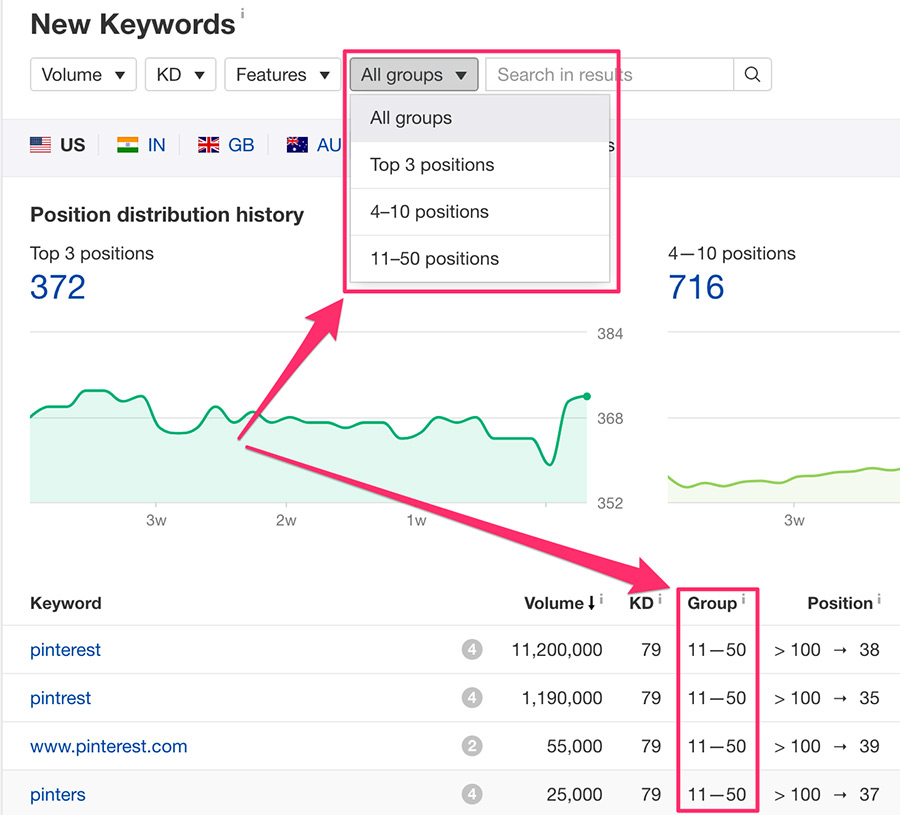Viewport: 900px width, 815px height.
Task: Choose 4–10 positions in the groups menu
Action: click(x=429, y=212)
